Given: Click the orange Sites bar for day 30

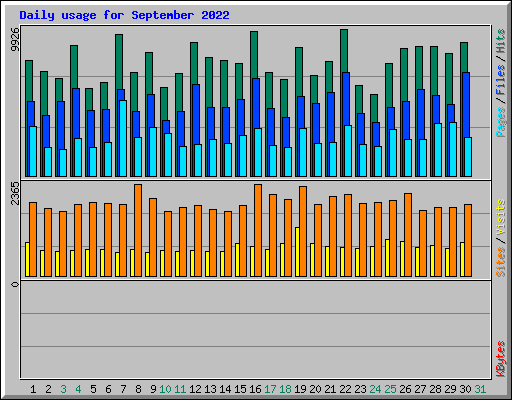Looking at the screenshot, I should point(468,240).
